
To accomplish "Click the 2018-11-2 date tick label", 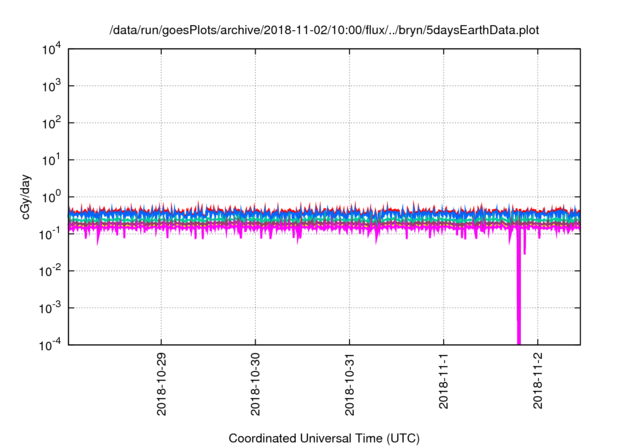I will [x=538, y=381].
